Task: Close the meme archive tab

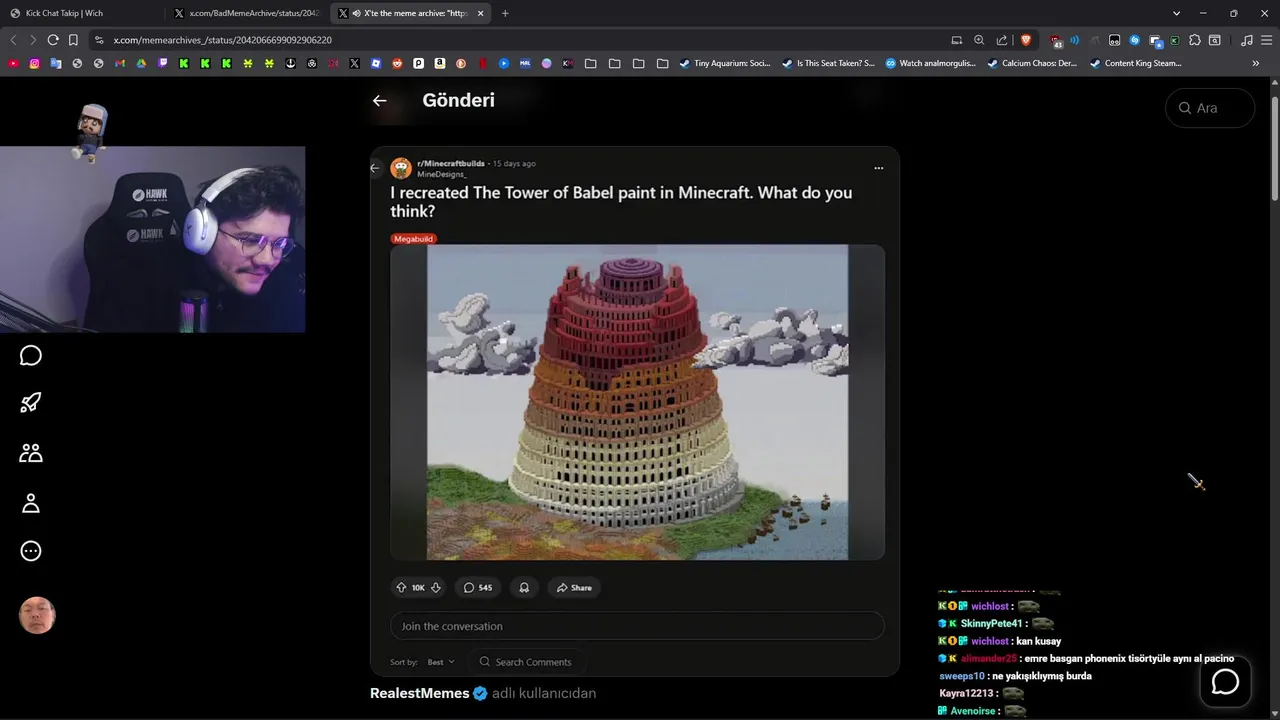Action: [480, 13]
